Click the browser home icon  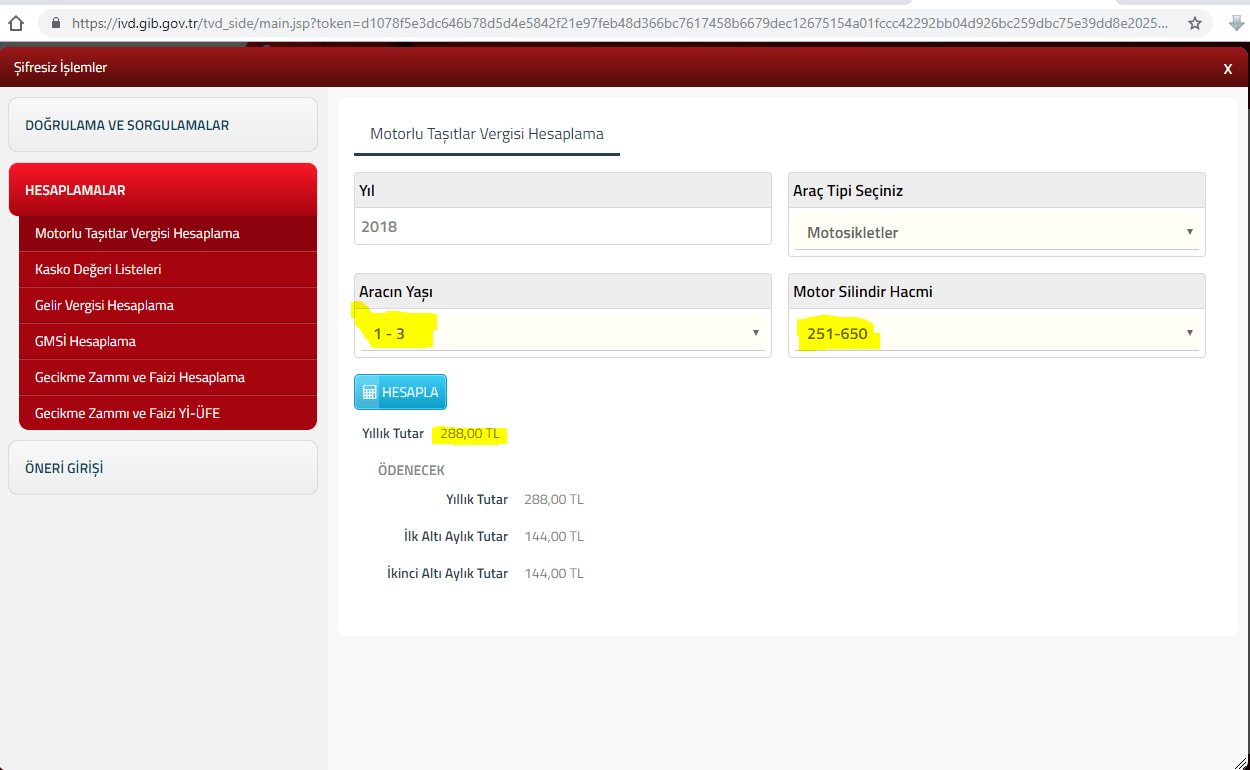(x=15, y=23)
